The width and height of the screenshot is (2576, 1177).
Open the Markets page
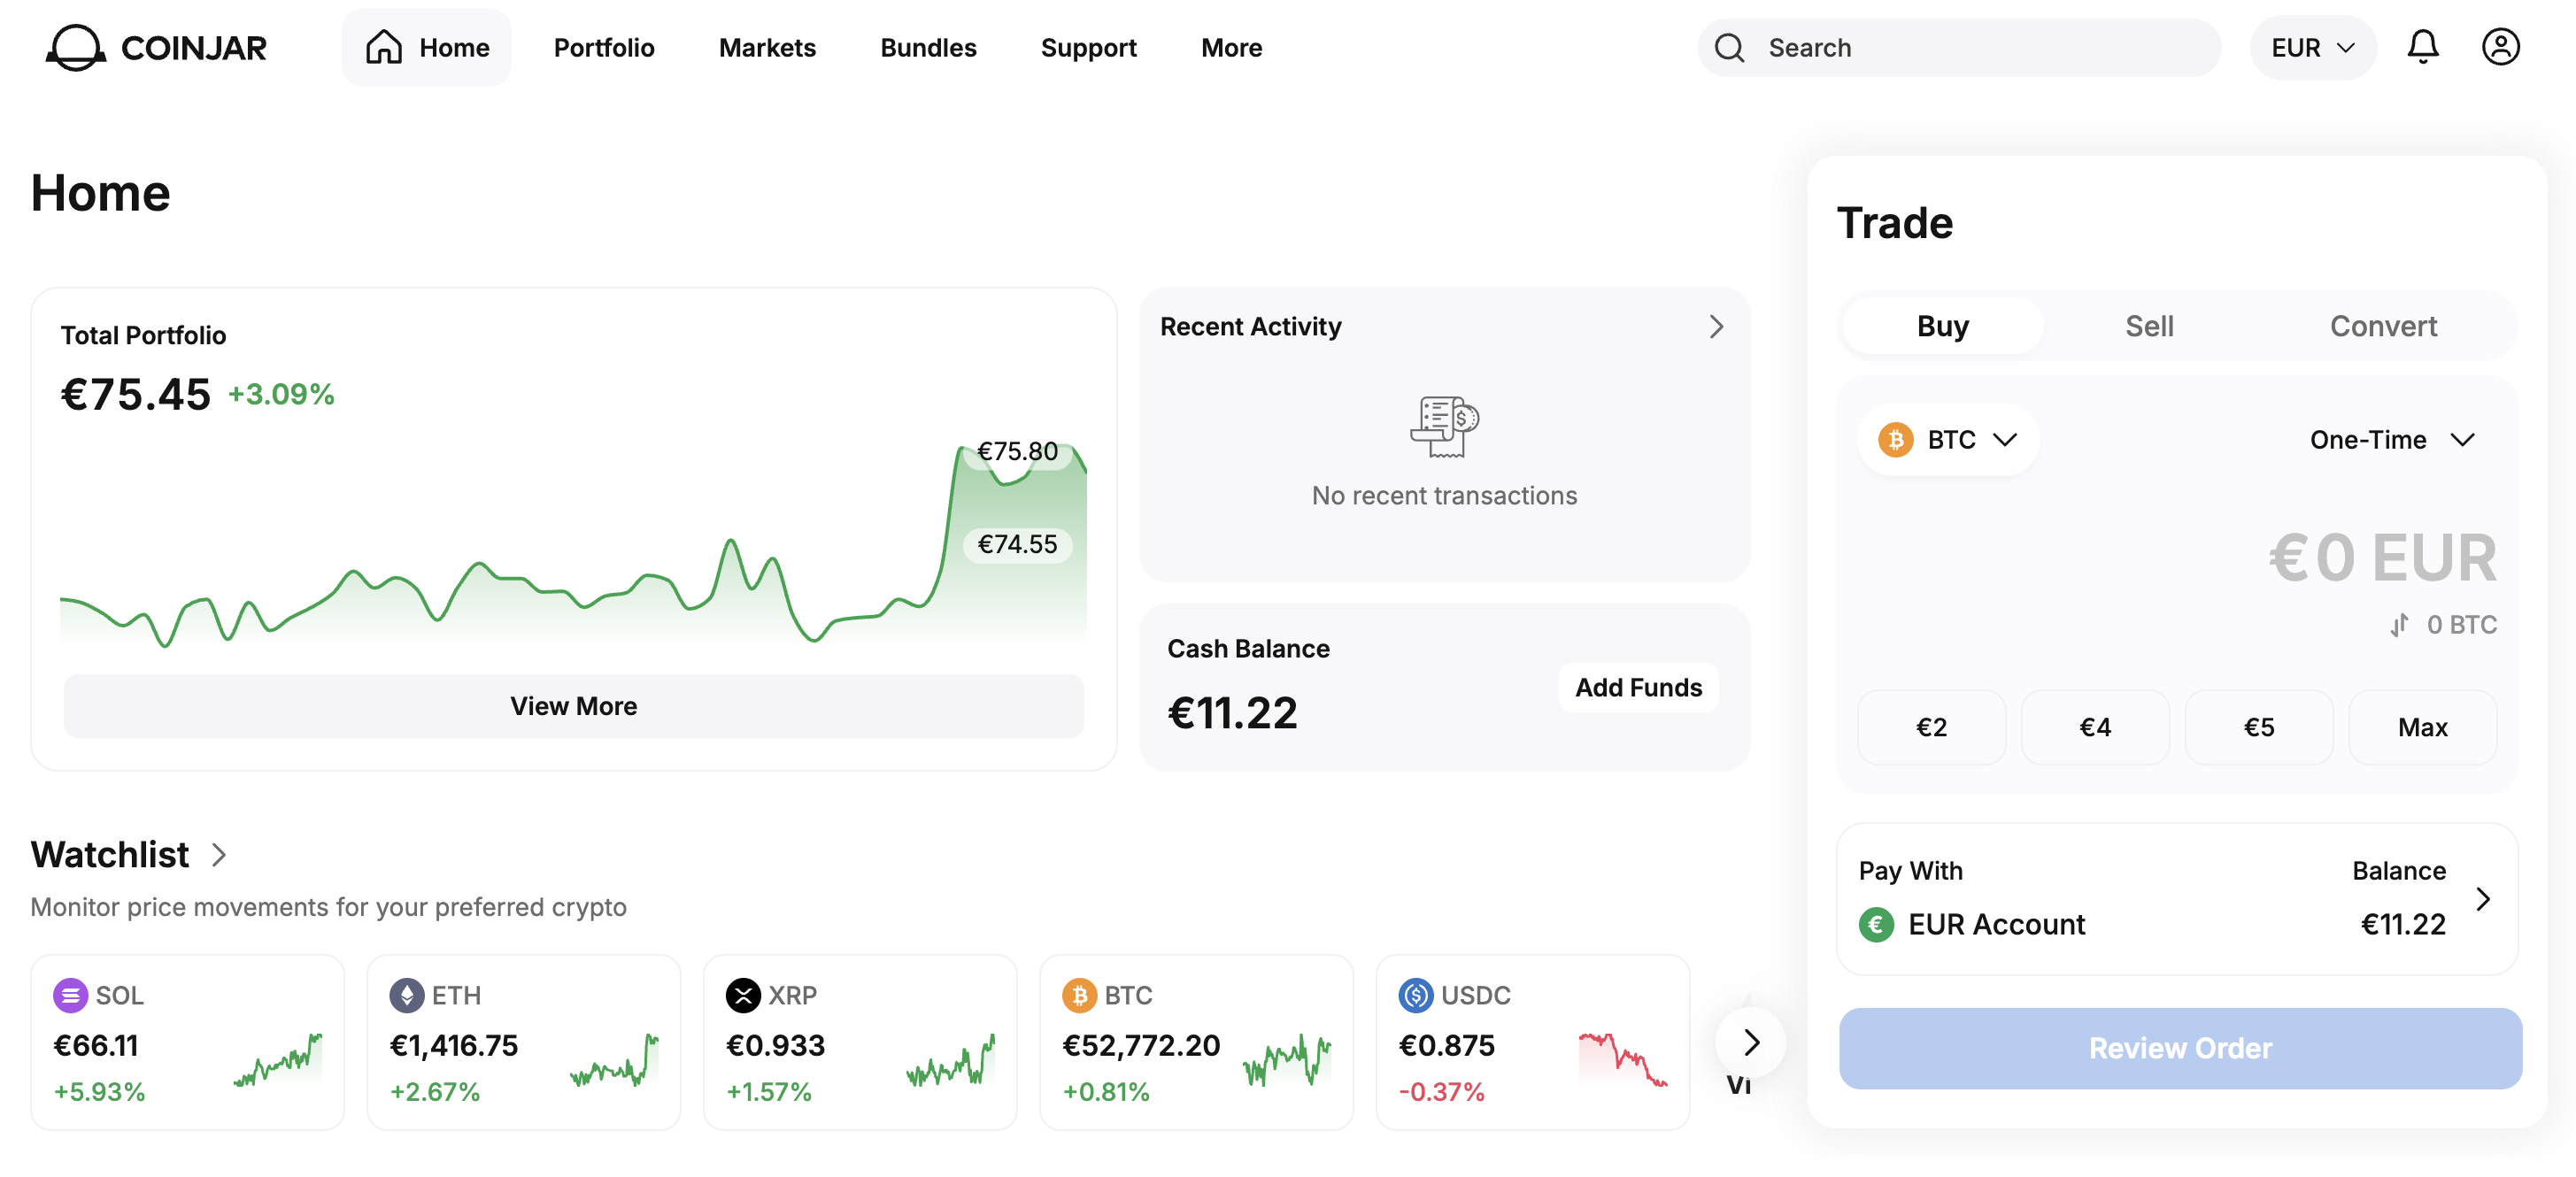(767, 48)
